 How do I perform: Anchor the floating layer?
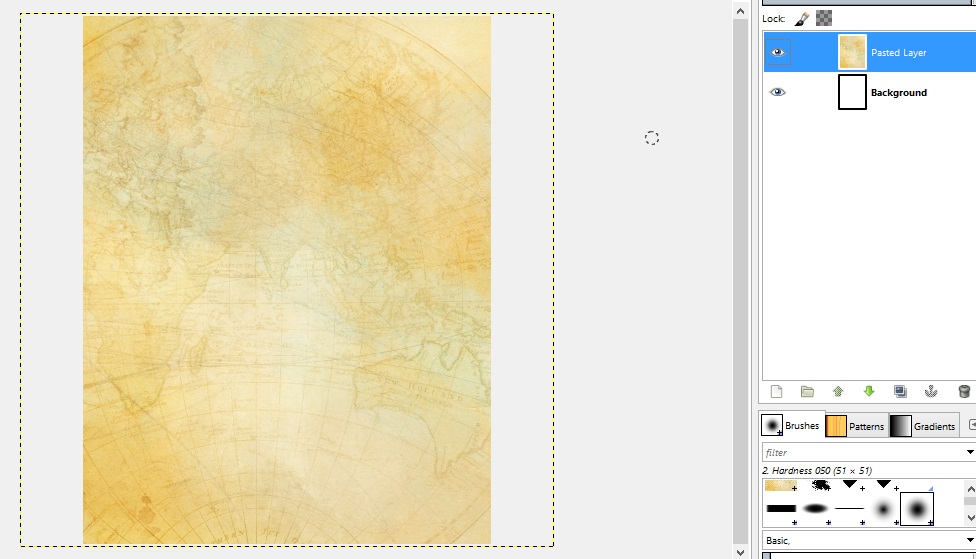(931, 392)
